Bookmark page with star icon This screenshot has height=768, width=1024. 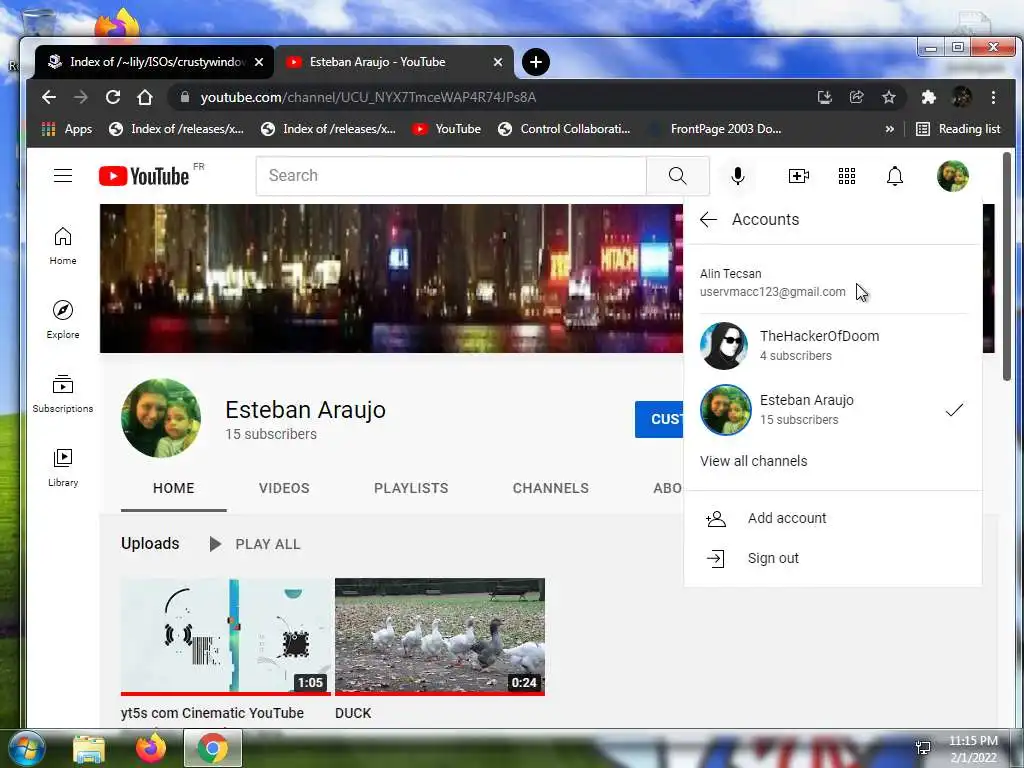click(x=888, y=97)
